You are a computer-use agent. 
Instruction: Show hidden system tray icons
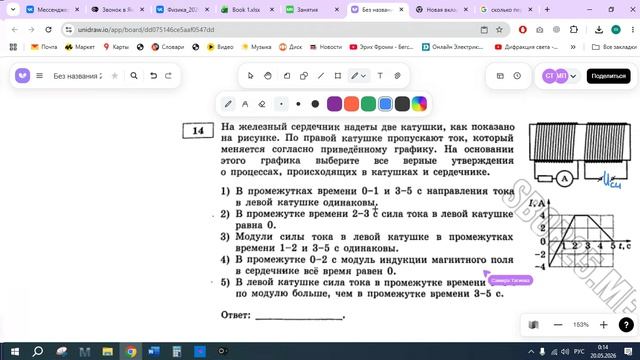tap(531, 351)
